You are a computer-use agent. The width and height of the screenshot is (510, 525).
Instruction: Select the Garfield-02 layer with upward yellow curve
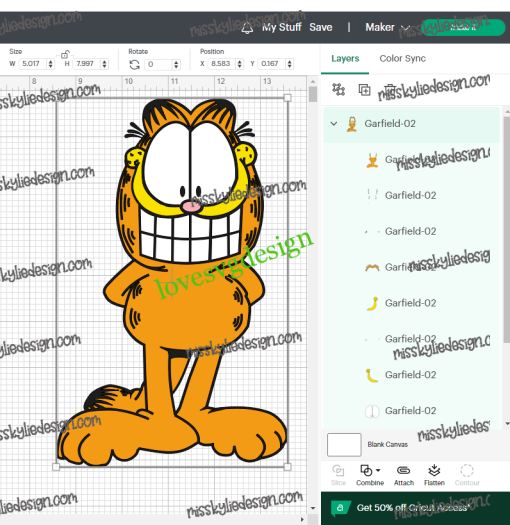point(412,303)
